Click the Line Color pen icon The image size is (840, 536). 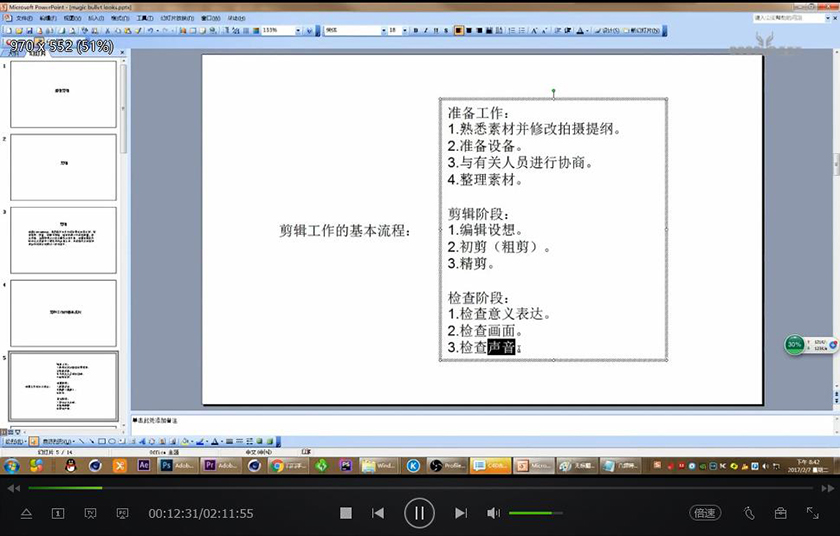pos(200,441)
